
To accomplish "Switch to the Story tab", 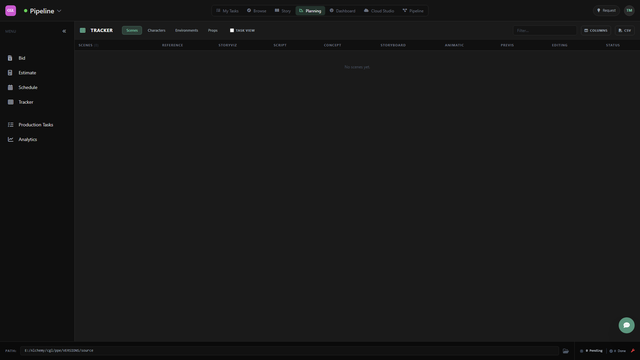I will click(282, 11).
